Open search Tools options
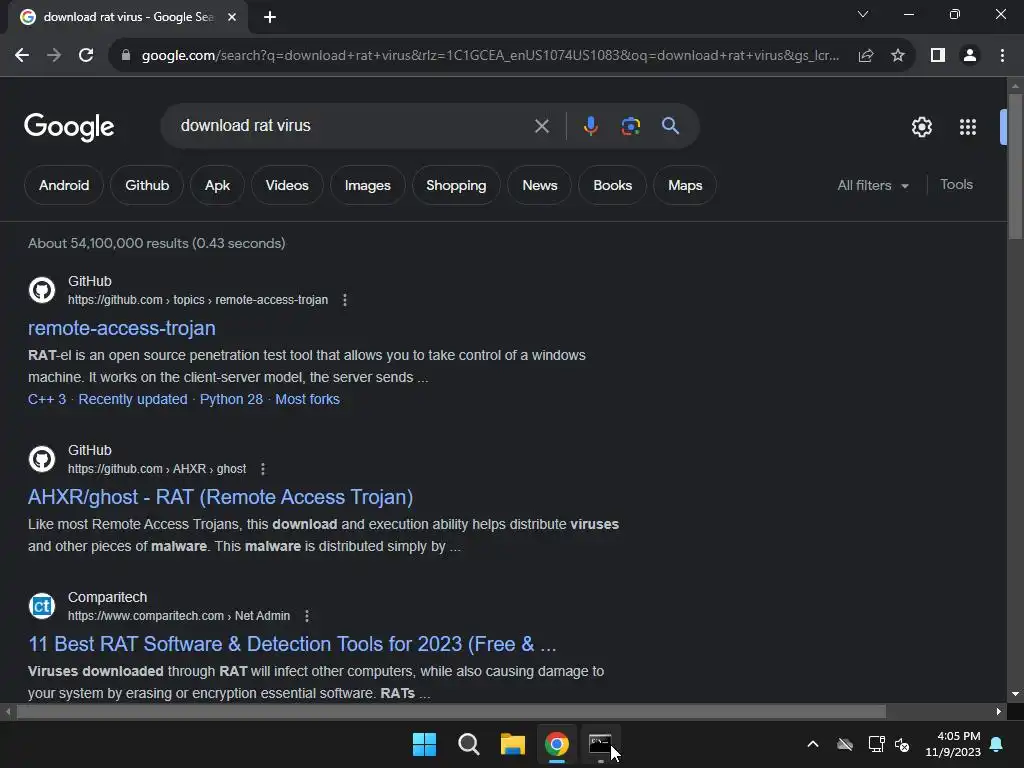 tap(957, 185)
